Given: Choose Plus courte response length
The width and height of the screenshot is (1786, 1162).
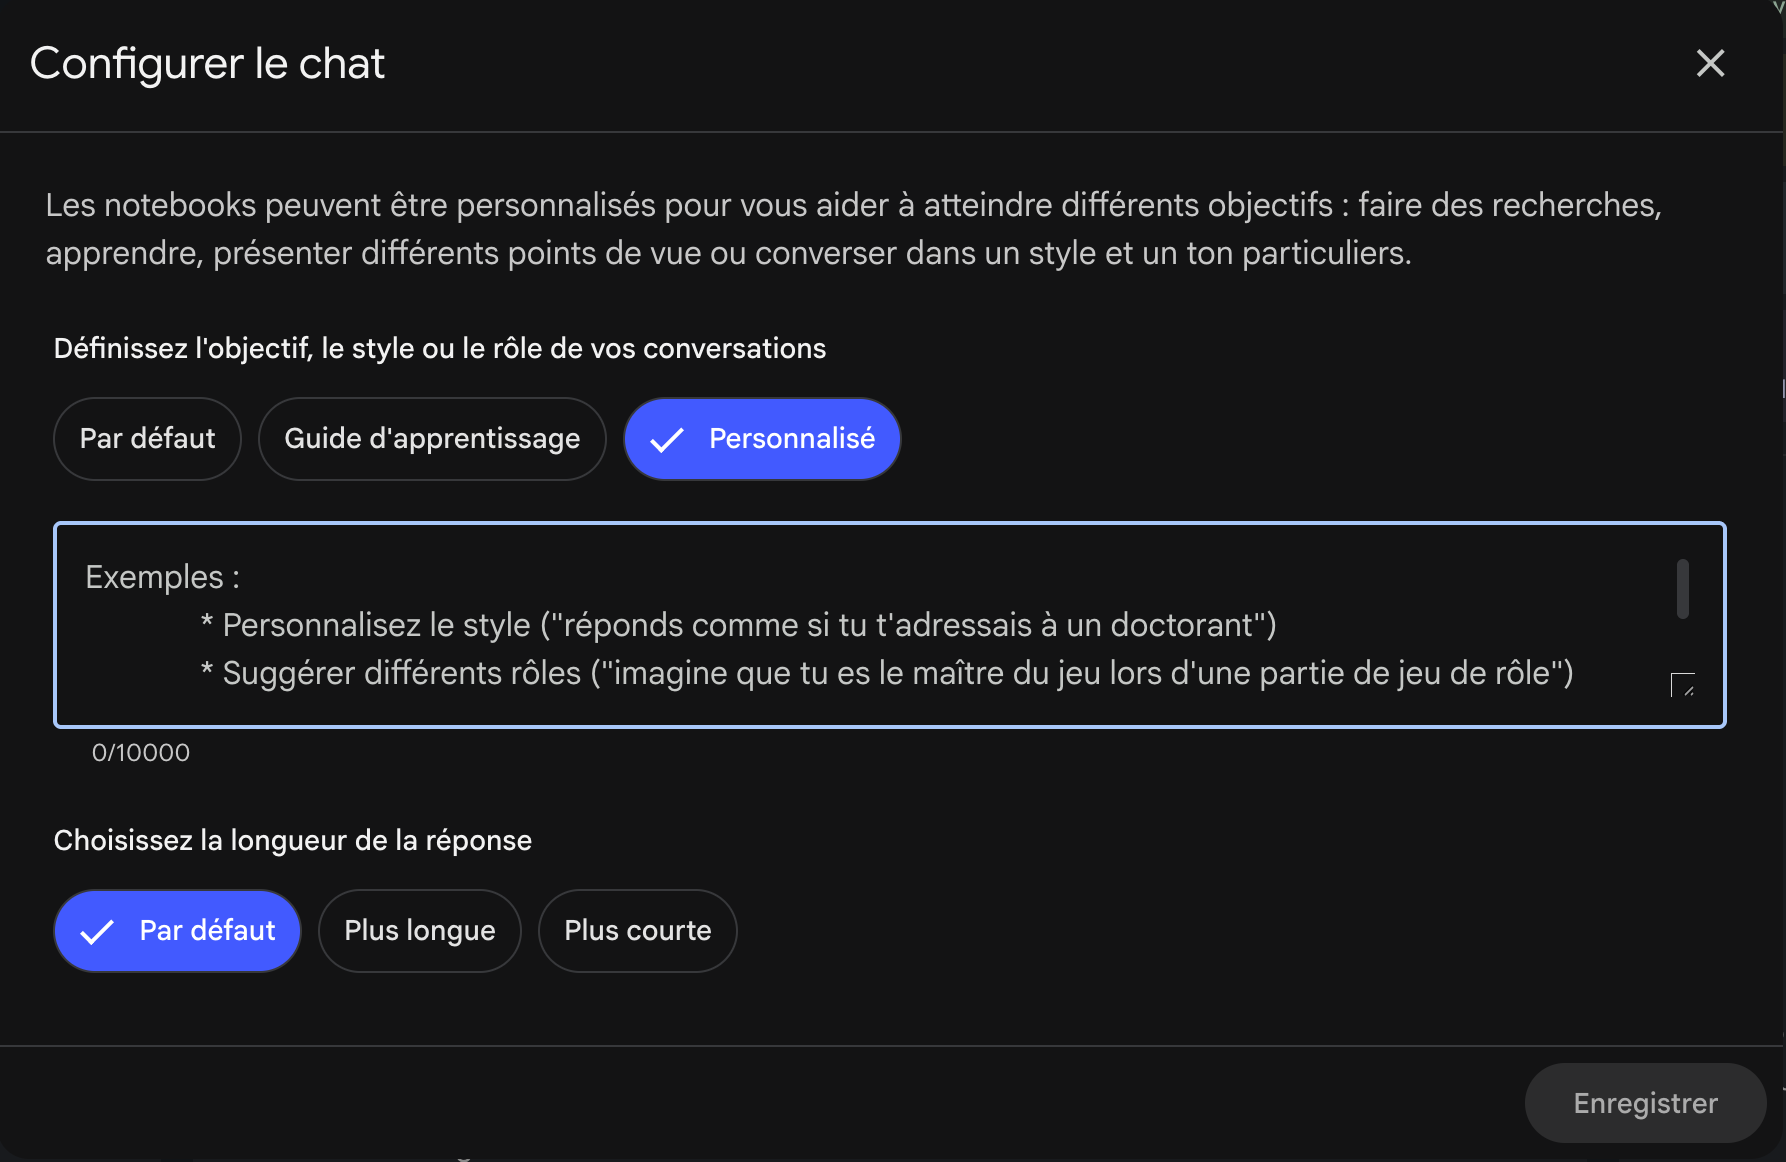Looking at the screenshot, I should [x=638, y=931].
